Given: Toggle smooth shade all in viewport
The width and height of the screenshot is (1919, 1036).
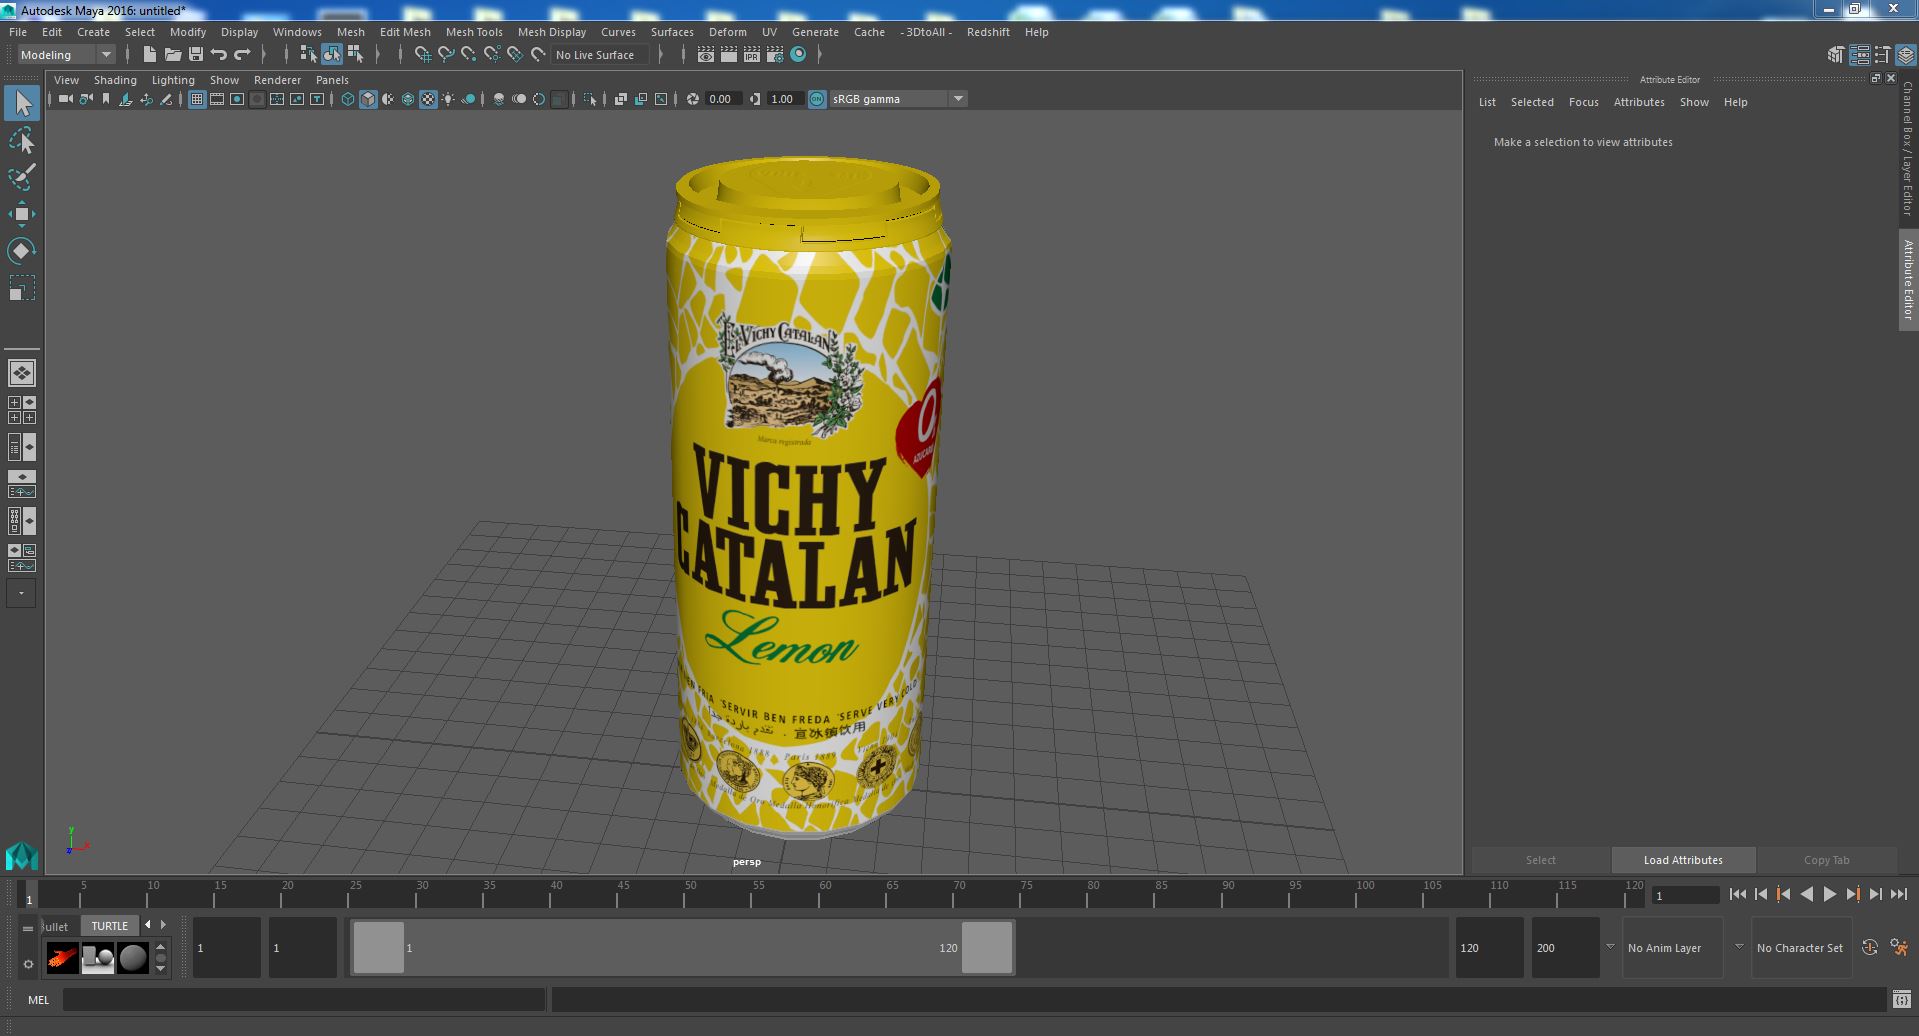Looking at the screenshot, I should 368,99.
